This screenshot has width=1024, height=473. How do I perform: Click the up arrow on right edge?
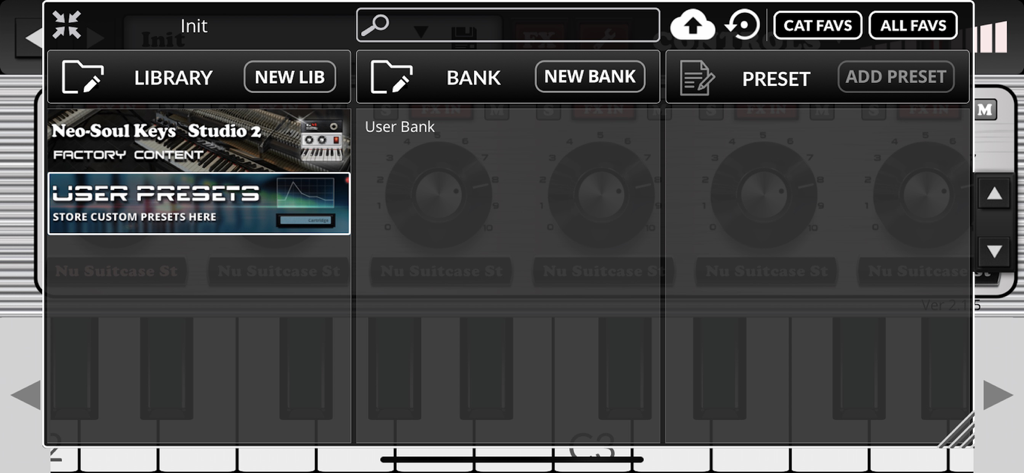994,194
